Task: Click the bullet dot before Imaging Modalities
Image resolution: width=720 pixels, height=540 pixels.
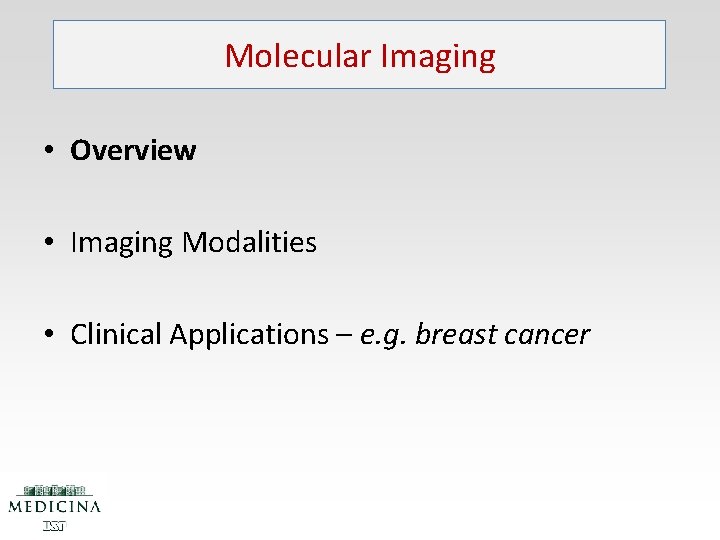Action: [x=49, y=242]
